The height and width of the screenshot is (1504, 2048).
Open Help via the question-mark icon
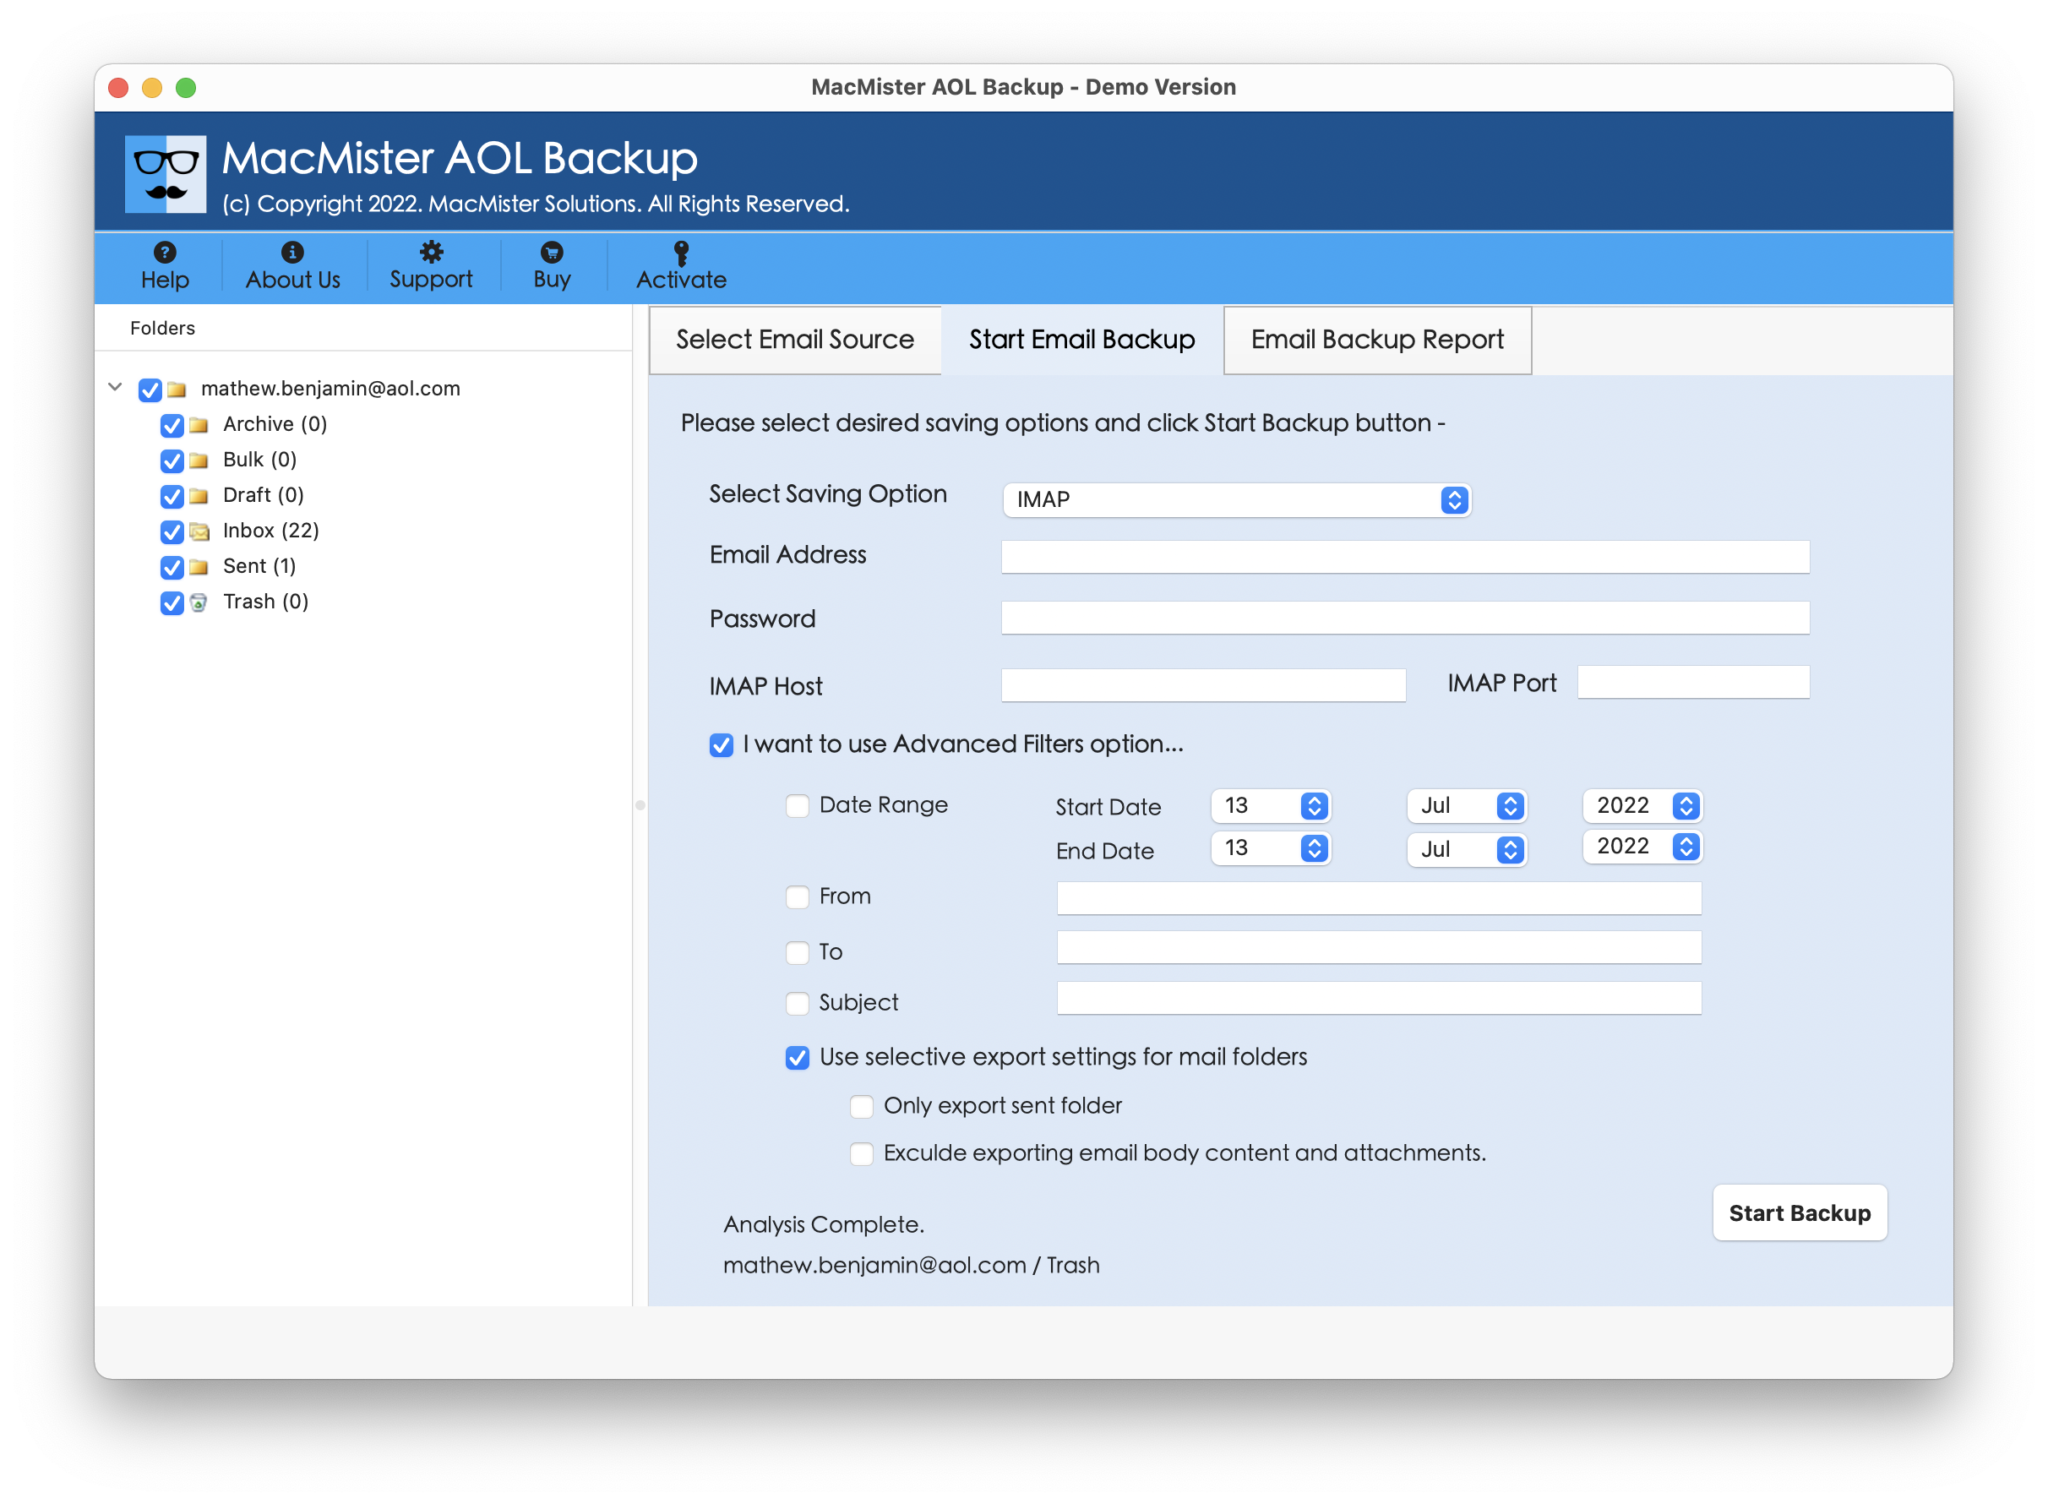(164, 253)
